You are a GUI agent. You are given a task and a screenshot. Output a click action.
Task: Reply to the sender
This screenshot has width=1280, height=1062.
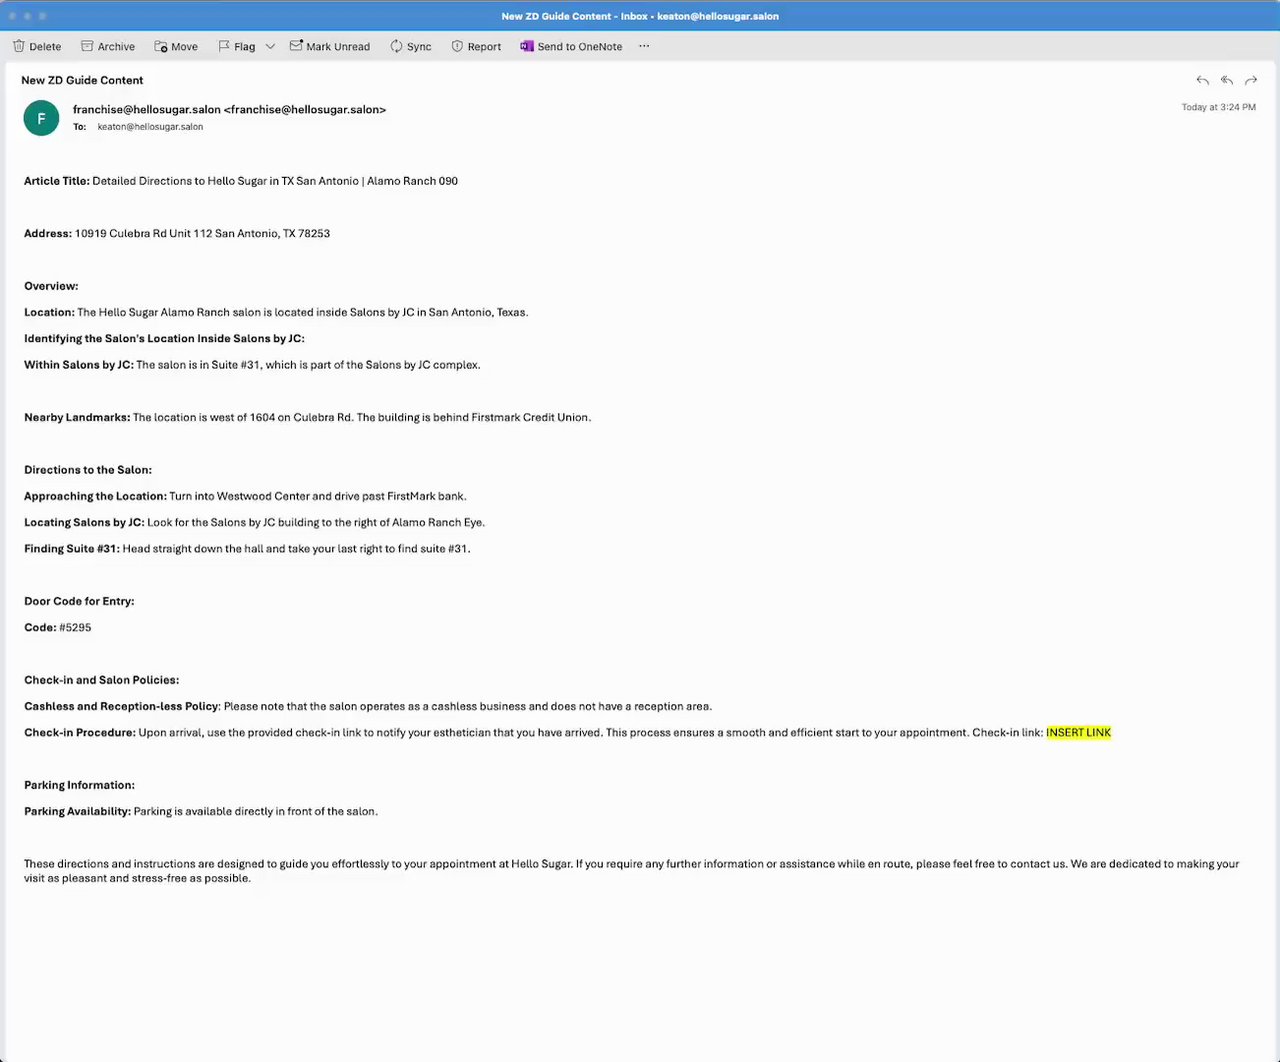1202,80
